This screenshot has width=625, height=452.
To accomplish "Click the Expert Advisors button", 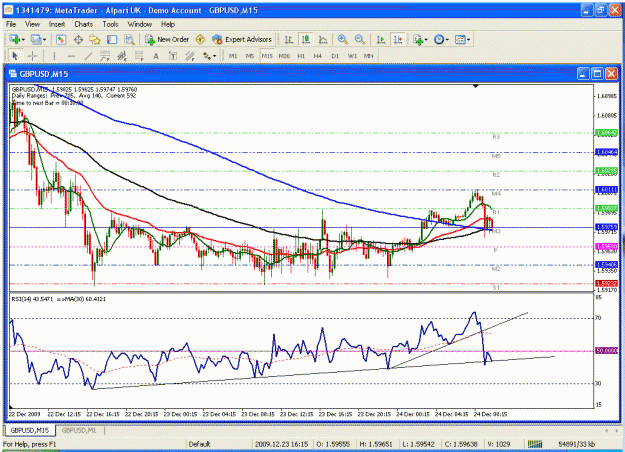I will [242, 39].
